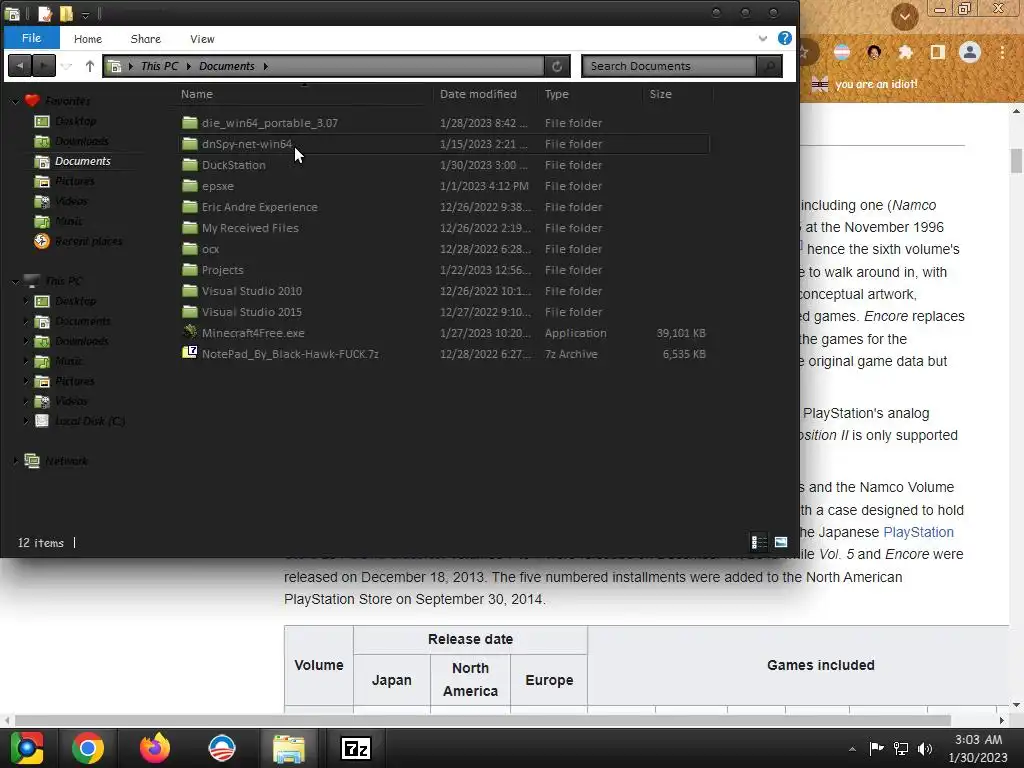Sort by the Date modified column
Screen dimensions: 1024x768
[x=478, y=94]
